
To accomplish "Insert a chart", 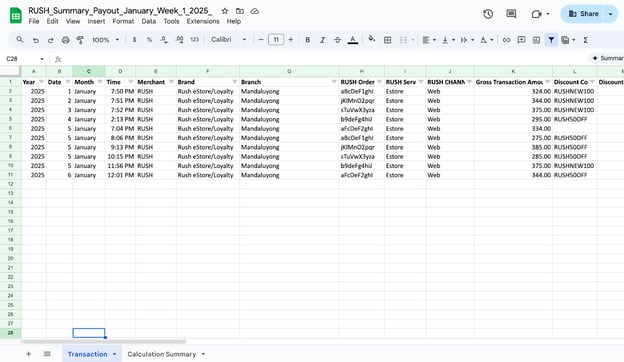I will 536,40.
